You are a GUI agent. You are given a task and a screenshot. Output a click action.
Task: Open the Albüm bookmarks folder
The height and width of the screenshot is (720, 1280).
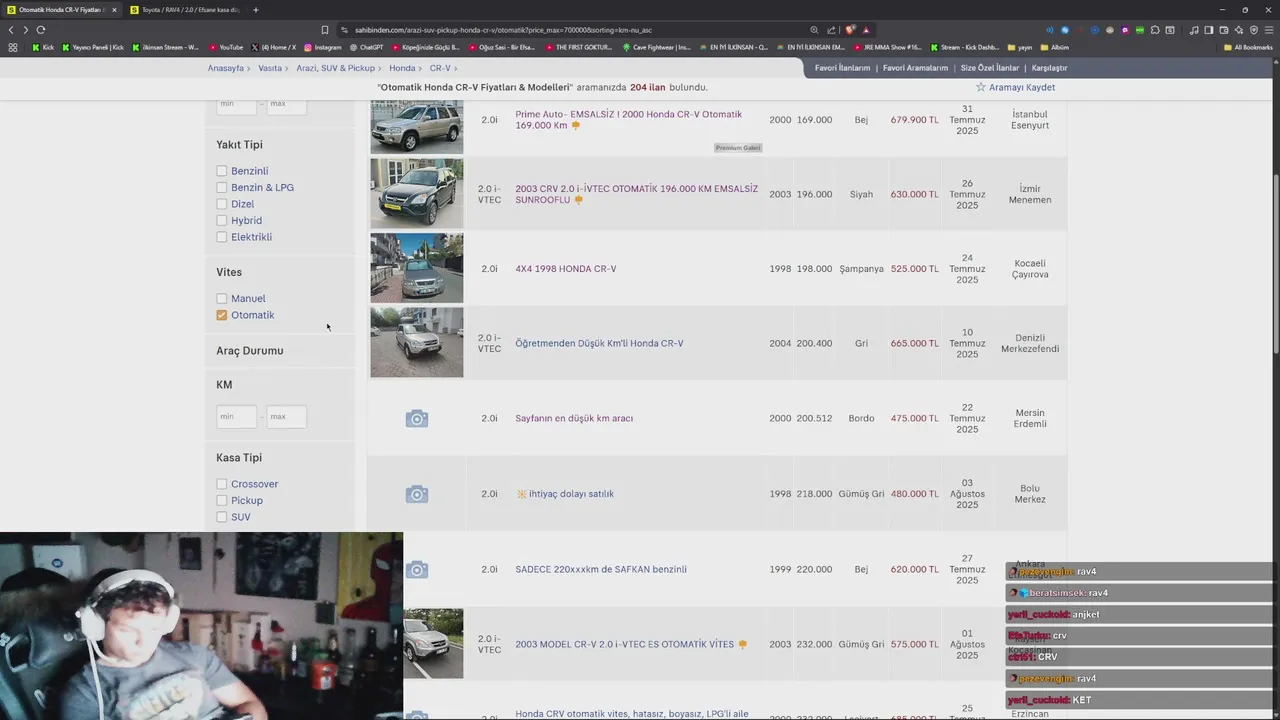click(1055, 47)
